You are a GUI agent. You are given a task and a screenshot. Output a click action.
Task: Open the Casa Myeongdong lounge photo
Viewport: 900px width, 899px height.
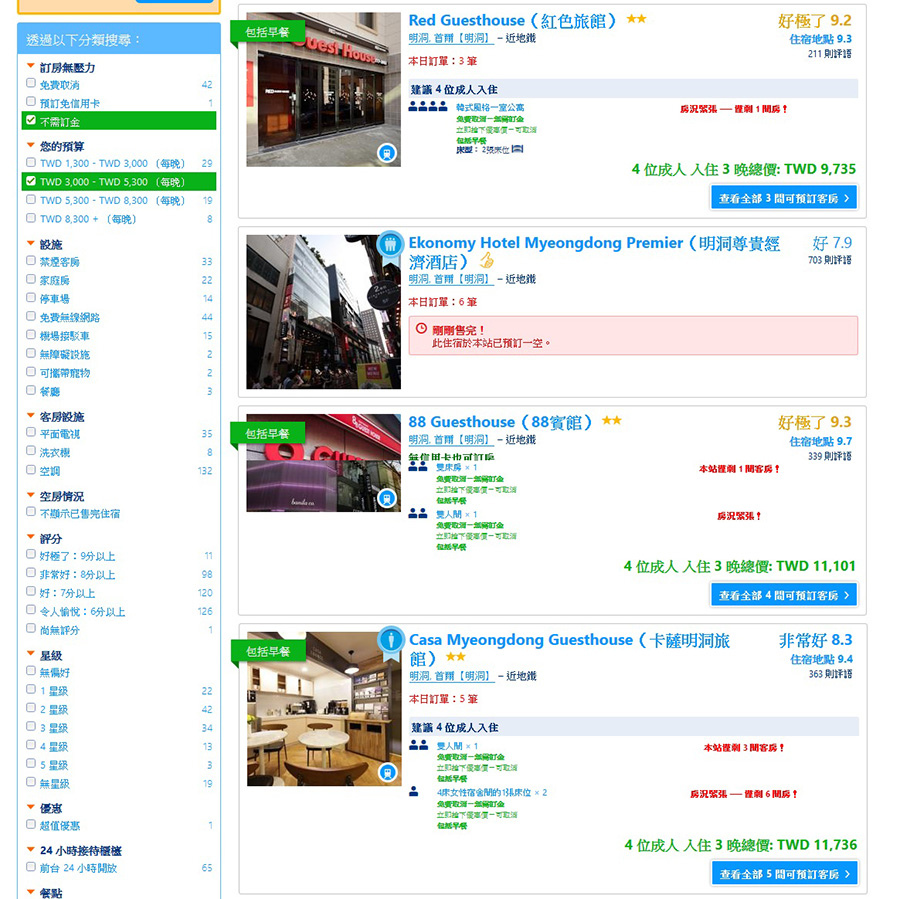[x=324, y=709]
